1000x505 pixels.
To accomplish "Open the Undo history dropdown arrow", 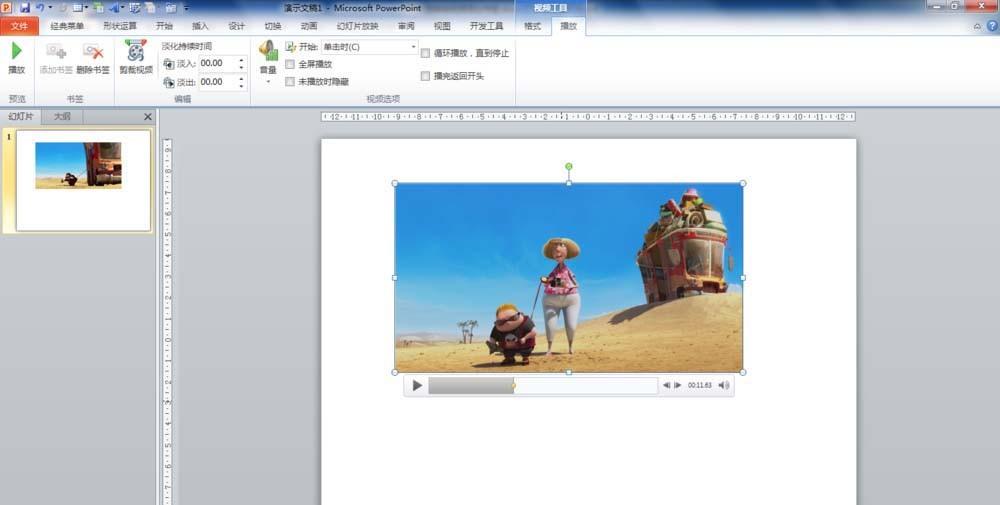I will 50,8.
